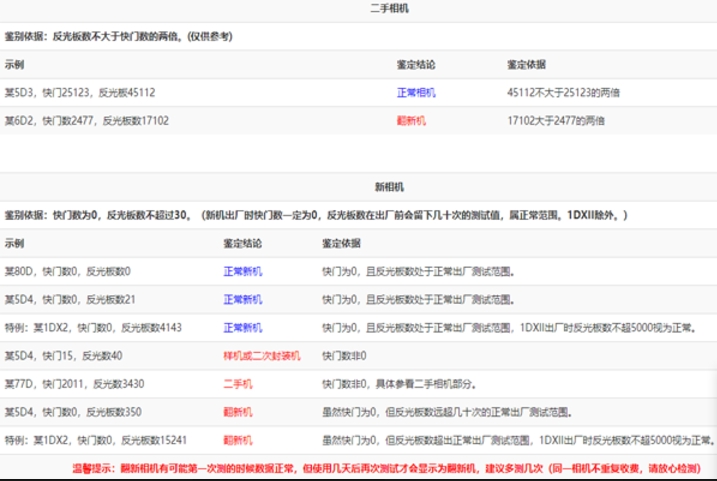This screenshot has height=481, width=717.
Task: Click the "翻新机" result for 反光板数350 row
Action: click(237, 411)
